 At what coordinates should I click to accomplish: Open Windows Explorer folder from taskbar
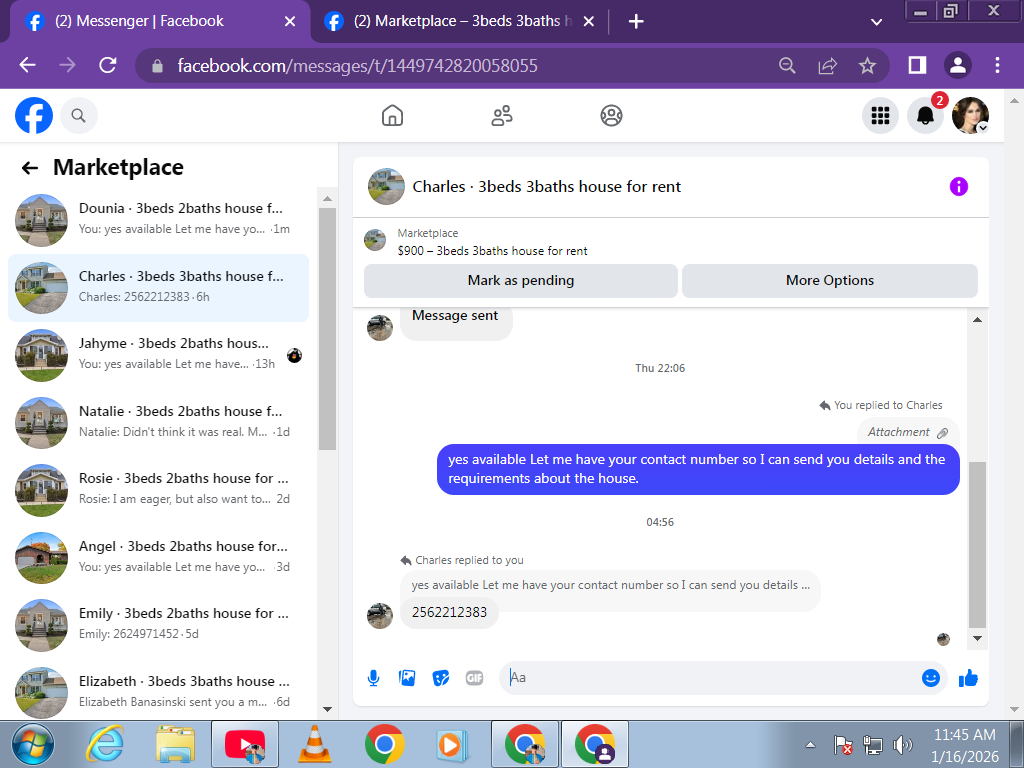pos(176,744)
